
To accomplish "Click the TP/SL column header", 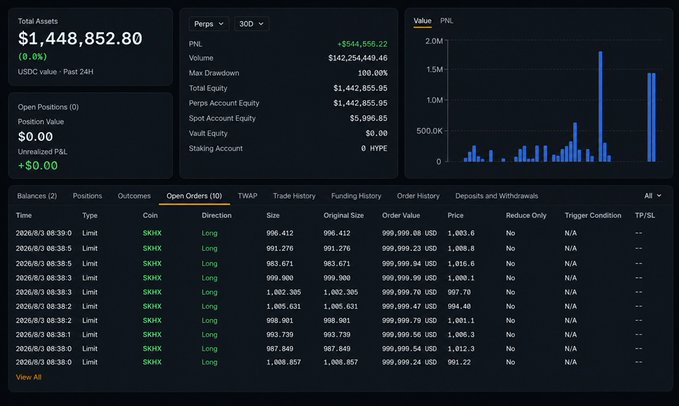I will click(x=645, y=215).
